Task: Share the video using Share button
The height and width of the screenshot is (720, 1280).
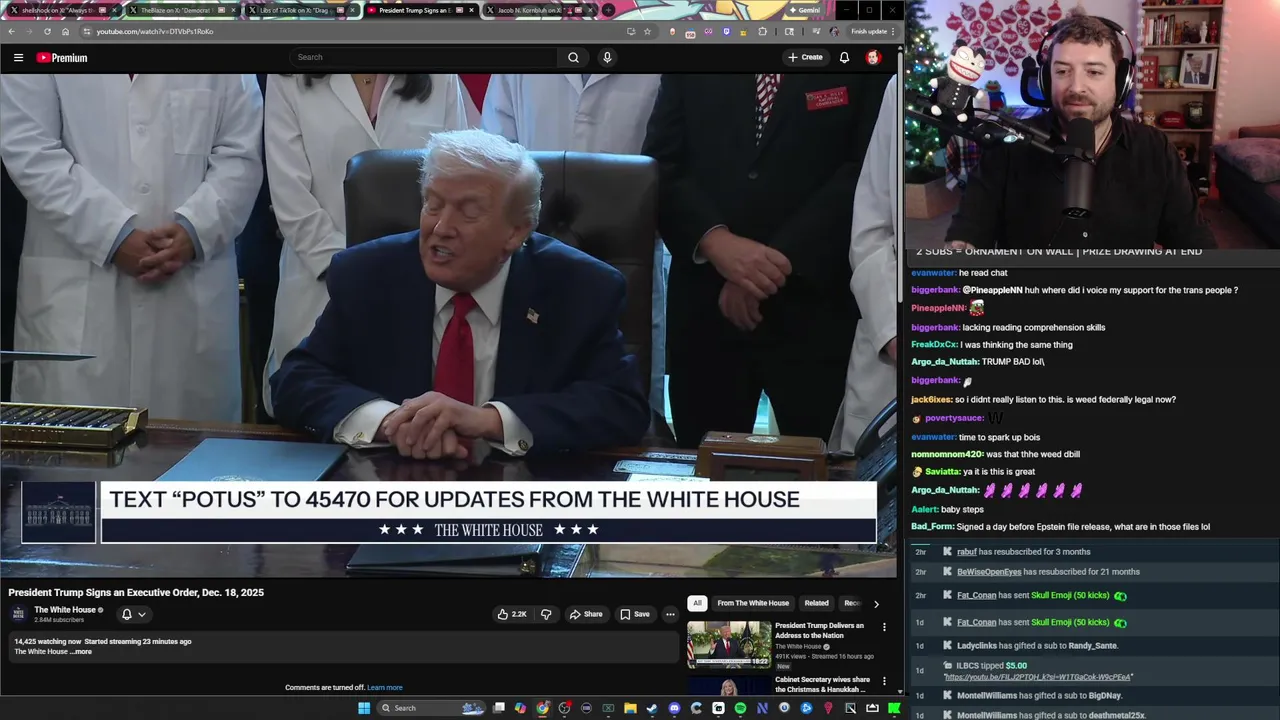Action: pyautogui.click(x=586, y=614)
